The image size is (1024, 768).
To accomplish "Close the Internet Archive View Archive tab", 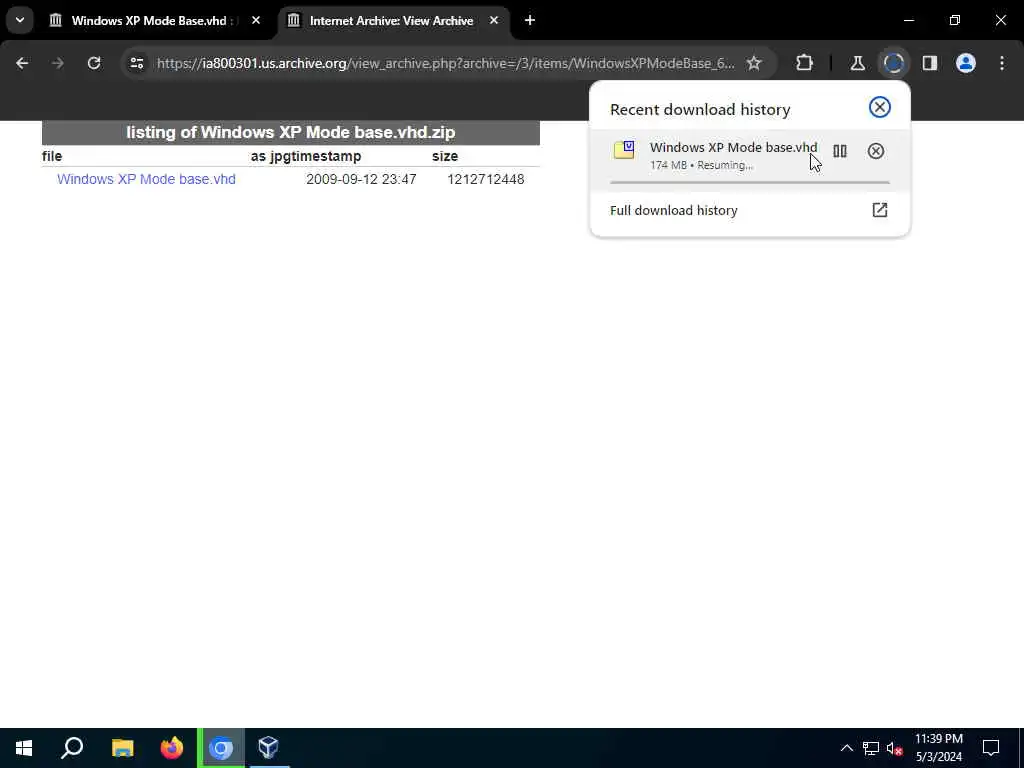I will tap(494, 20).
